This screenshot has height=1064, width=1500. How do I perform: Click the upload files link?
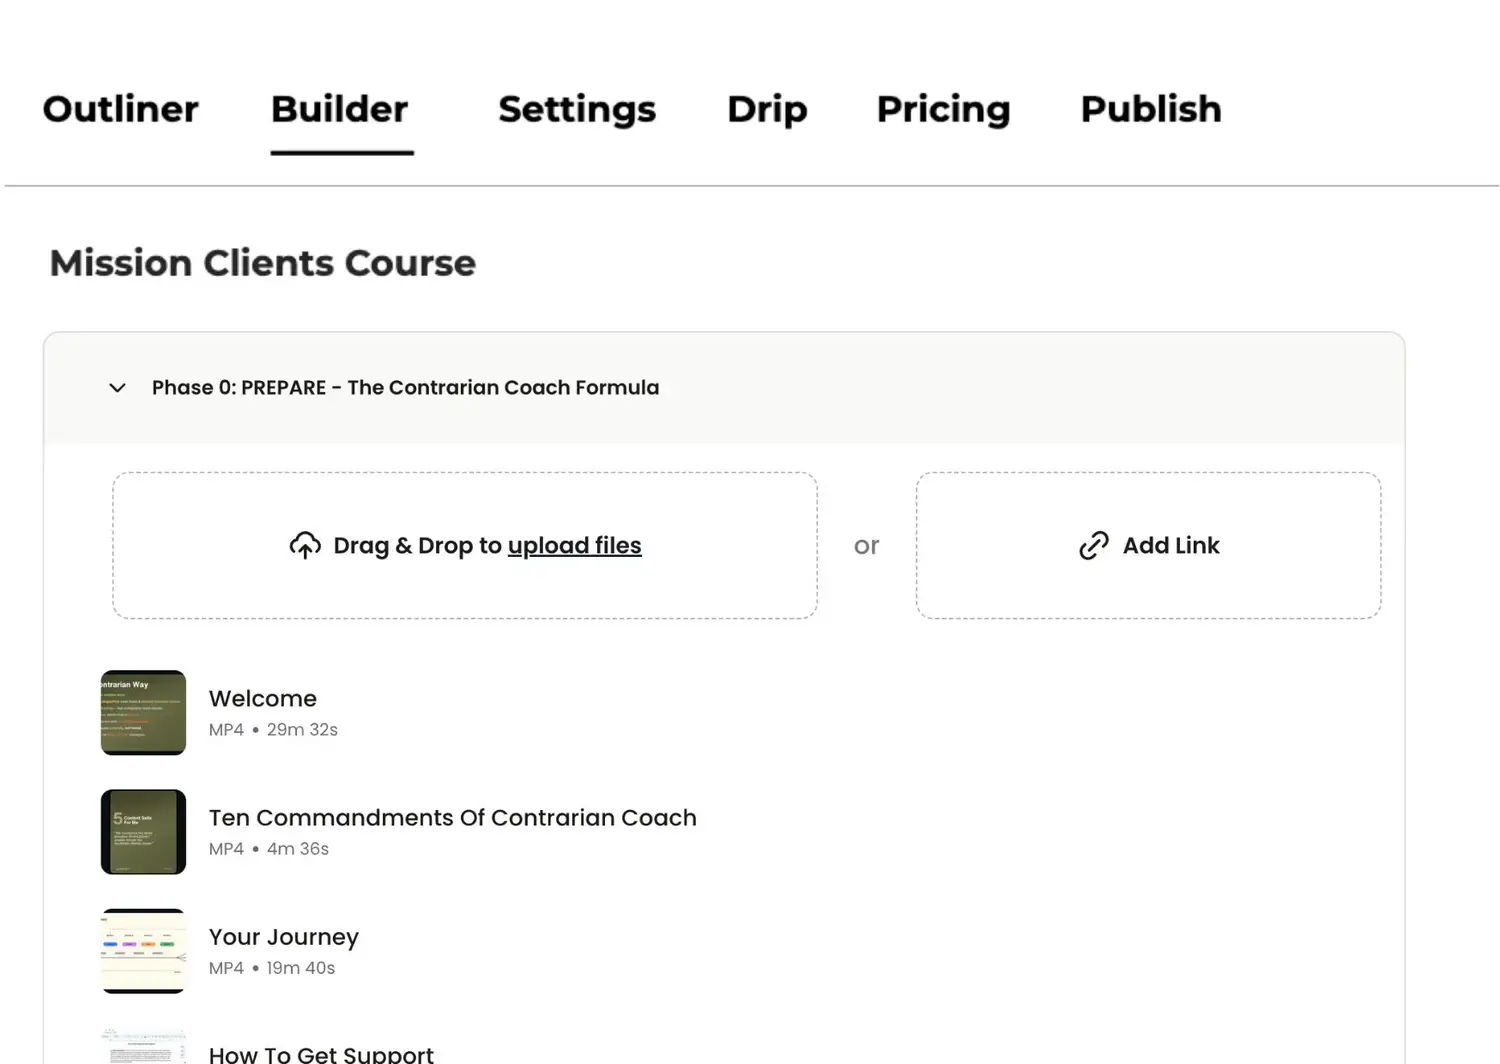(574, 545)
